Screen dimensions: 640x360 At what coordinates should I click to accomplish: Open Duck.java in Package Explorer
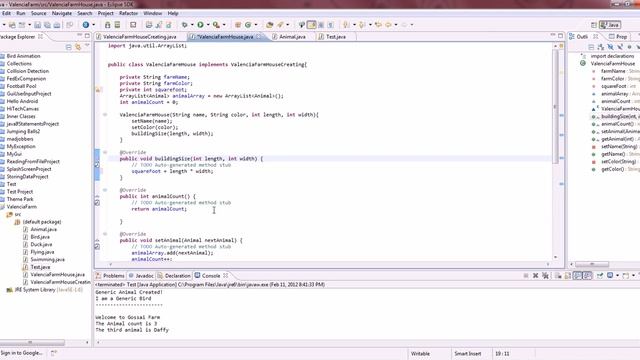(x=41, y=244)
